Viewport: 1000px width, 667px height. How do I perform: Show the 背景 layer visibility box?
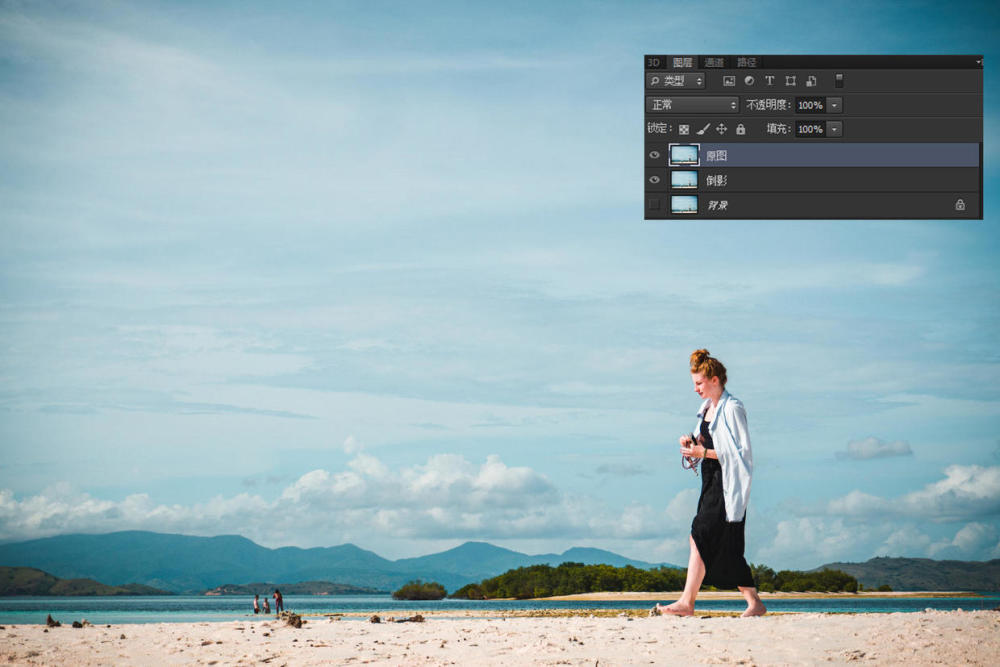[654, 205]
